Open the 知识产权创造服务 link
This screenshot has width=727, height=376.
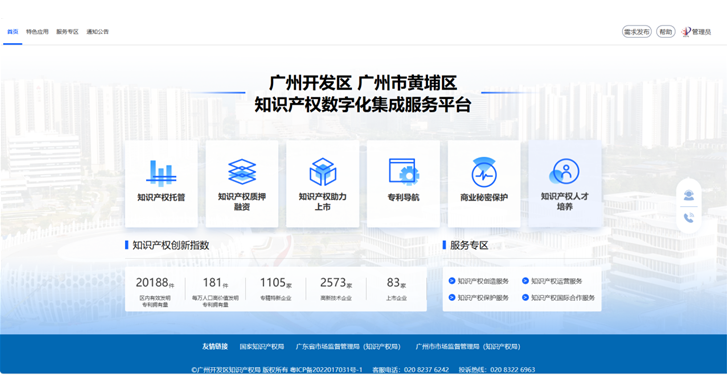coord(483,281)
